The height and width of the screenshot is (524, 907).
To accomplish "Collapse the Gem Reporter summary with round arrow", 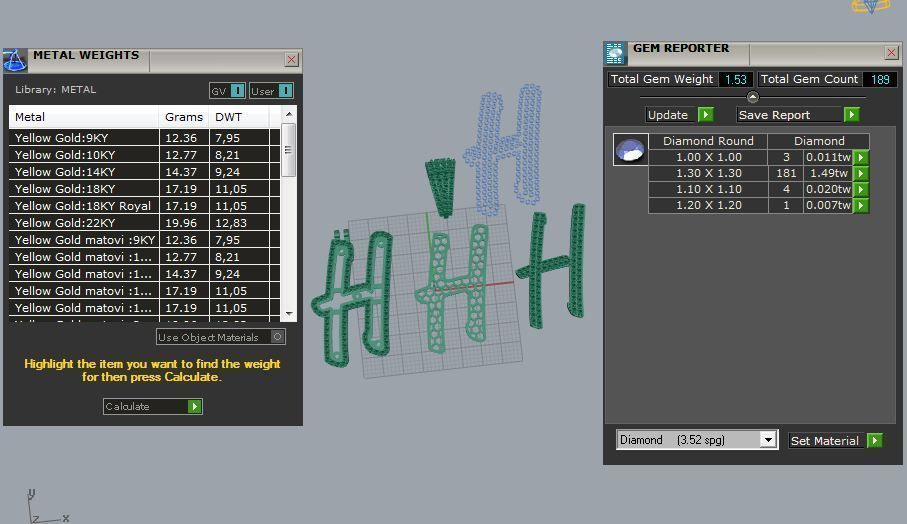I will coord(753,97).
